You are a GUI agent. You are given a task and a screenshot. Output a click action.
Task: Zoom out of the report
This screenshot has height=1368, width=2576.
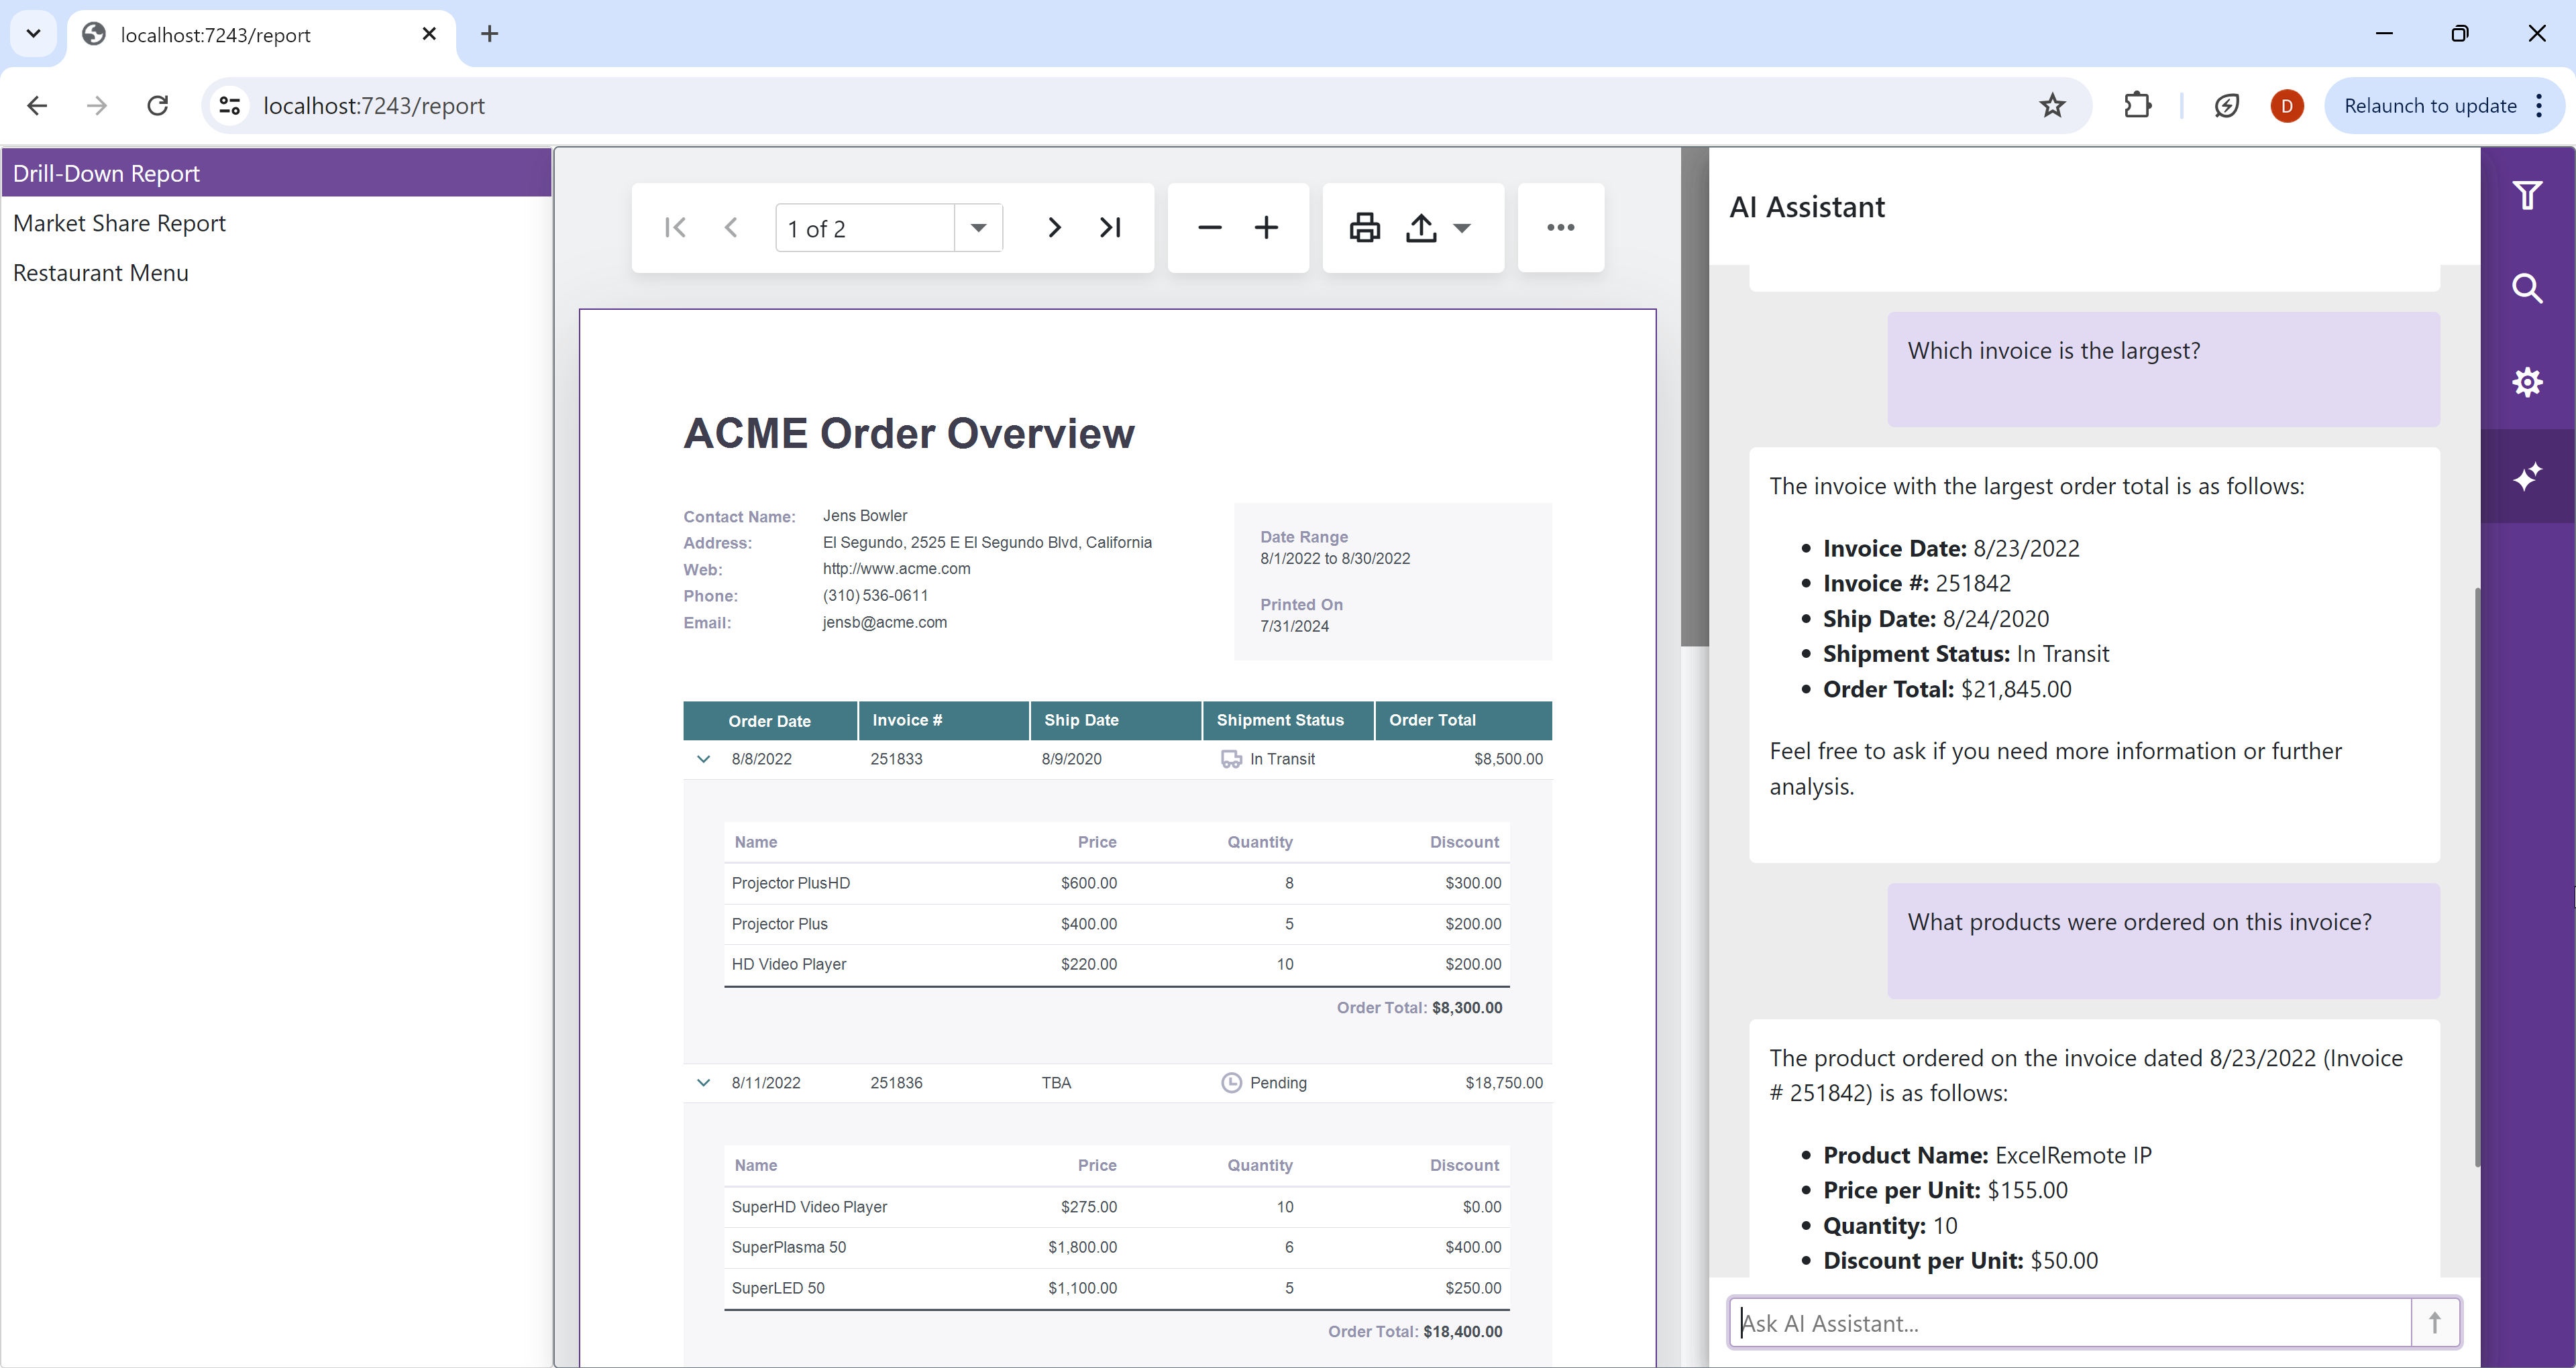(1210, 227)
